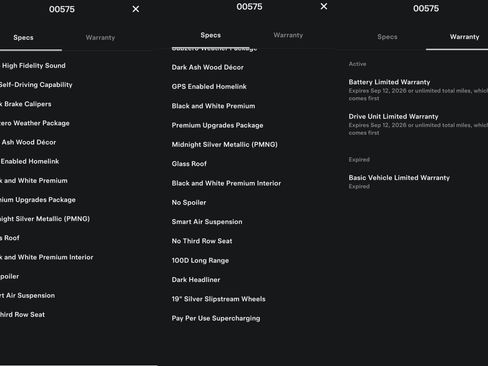Click GPS Enabled Homelink in middle list

pos(209,87)
